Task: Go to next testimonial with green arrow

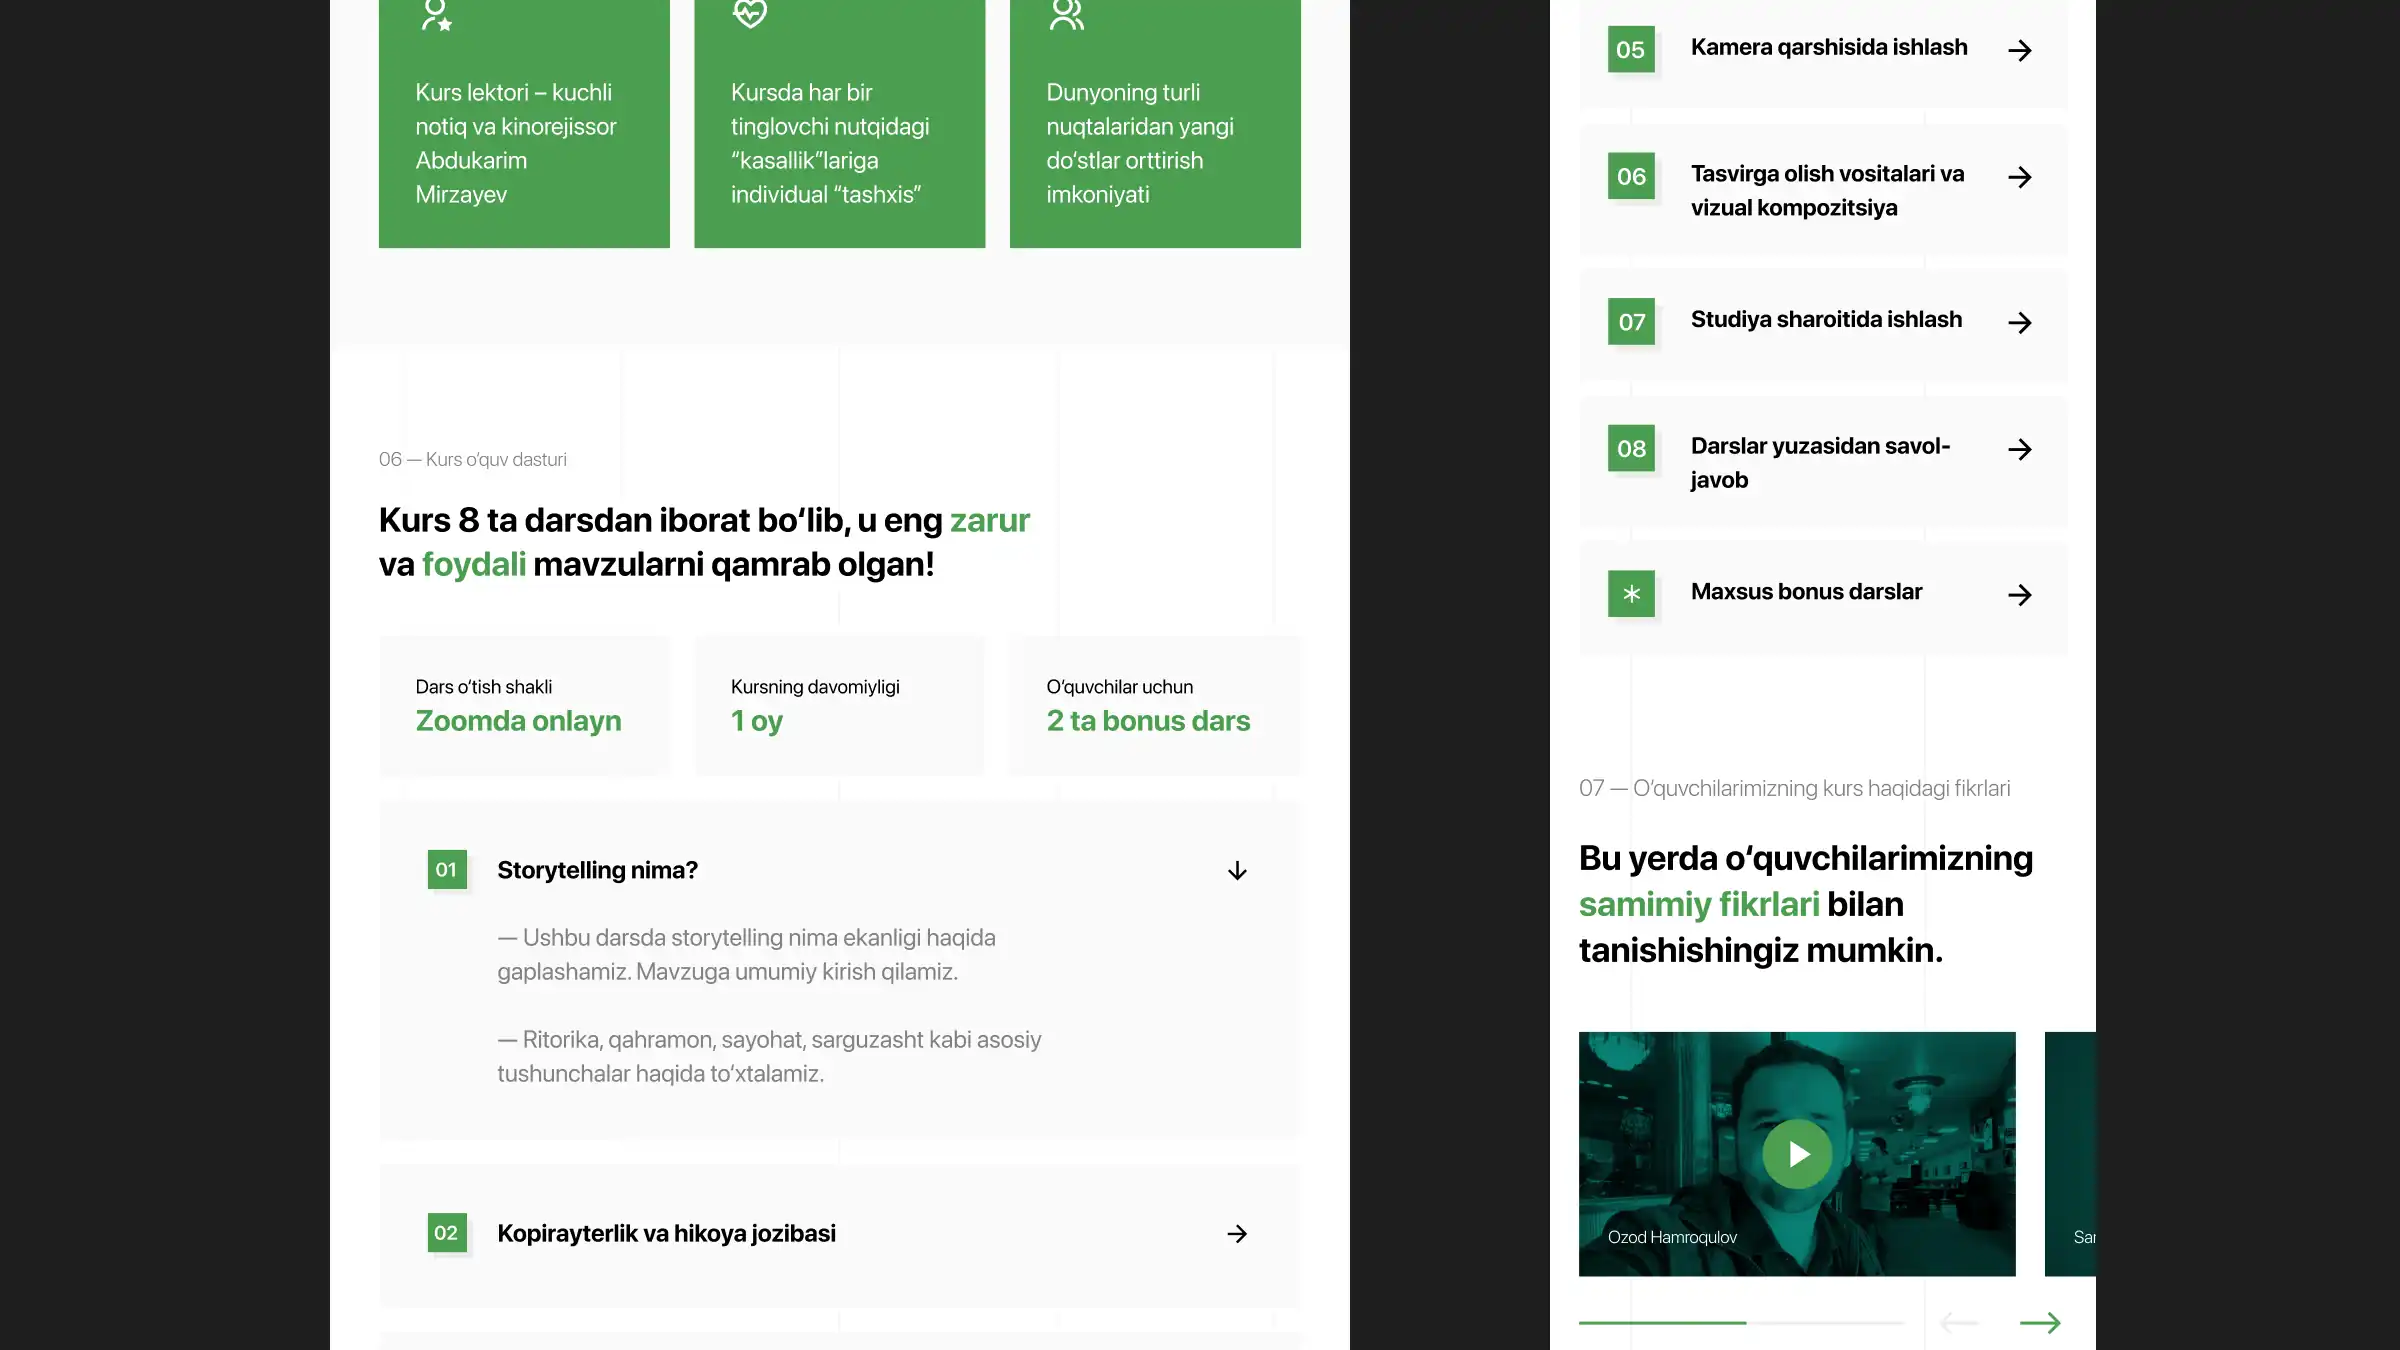Action: click(2039, 1323)
